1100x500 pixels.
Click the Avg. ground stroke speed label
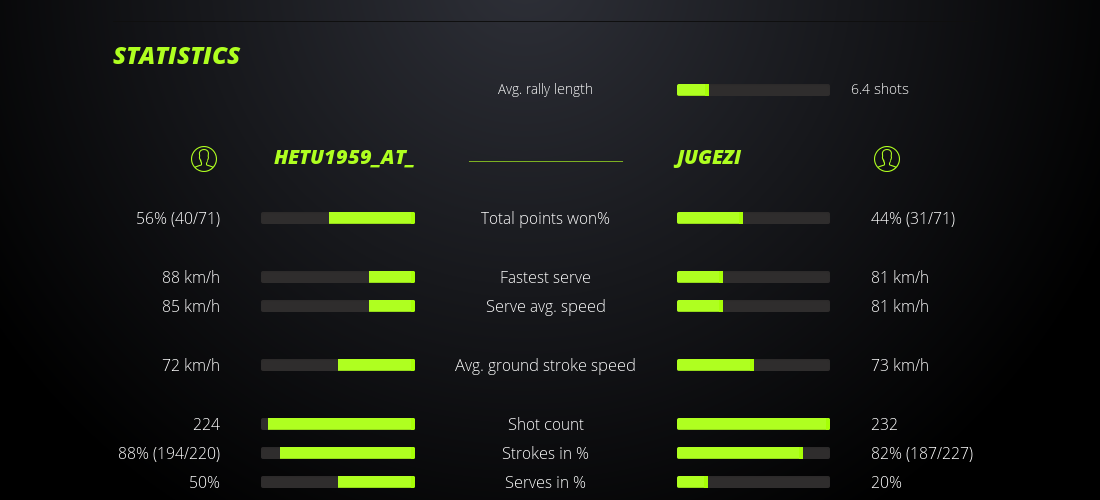(x=545, y=365)
